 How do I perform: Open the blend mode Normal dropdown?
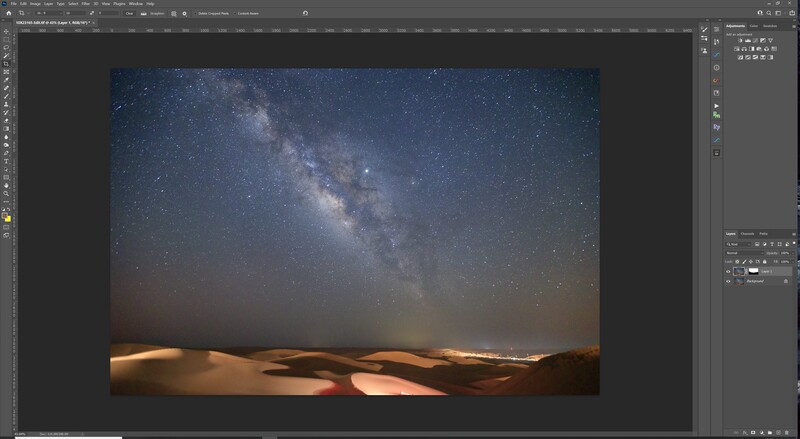tap(744, 253)
